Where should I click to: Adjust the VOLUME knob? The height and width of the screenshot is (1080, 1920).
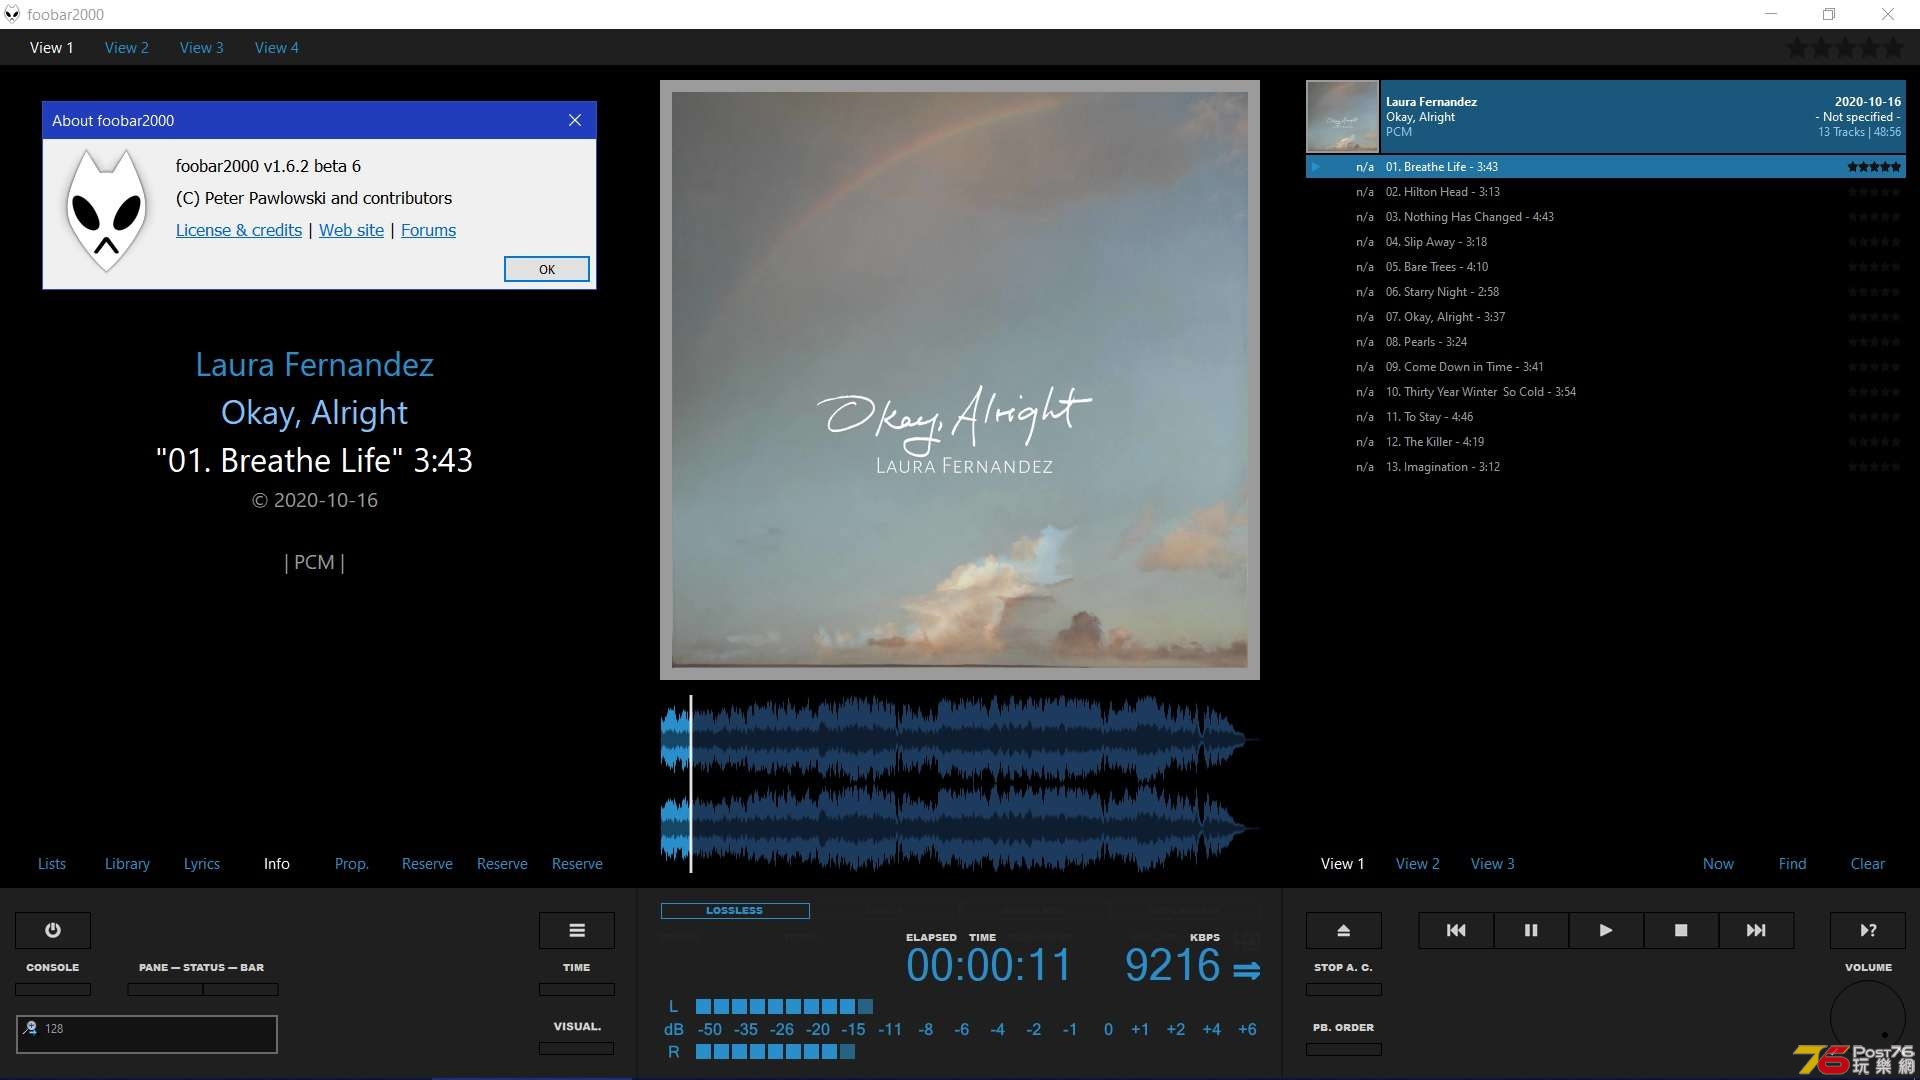(1868, 1019)
